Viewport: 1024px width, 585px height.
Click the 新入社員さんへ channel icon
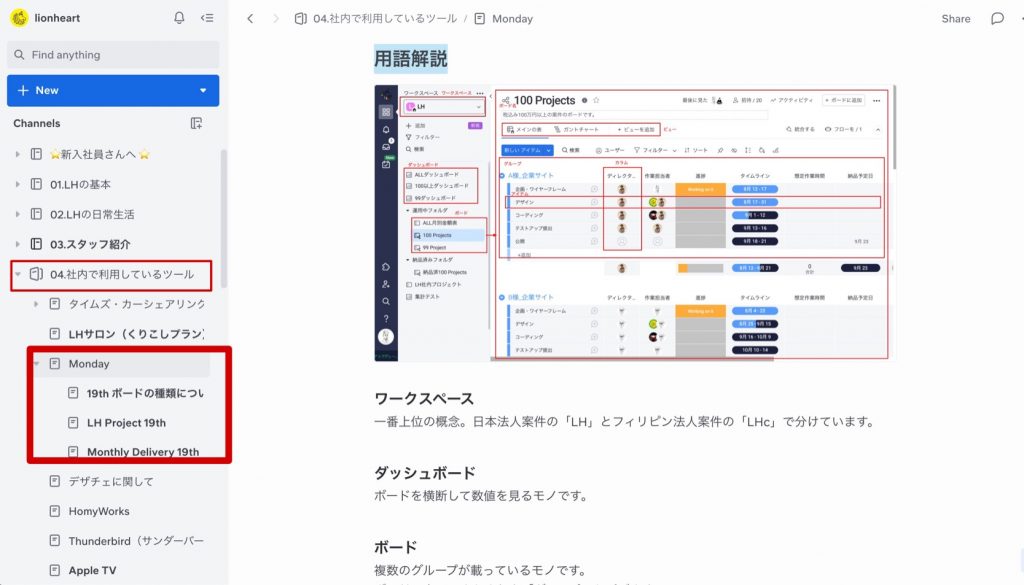click(x=37, y=154)
